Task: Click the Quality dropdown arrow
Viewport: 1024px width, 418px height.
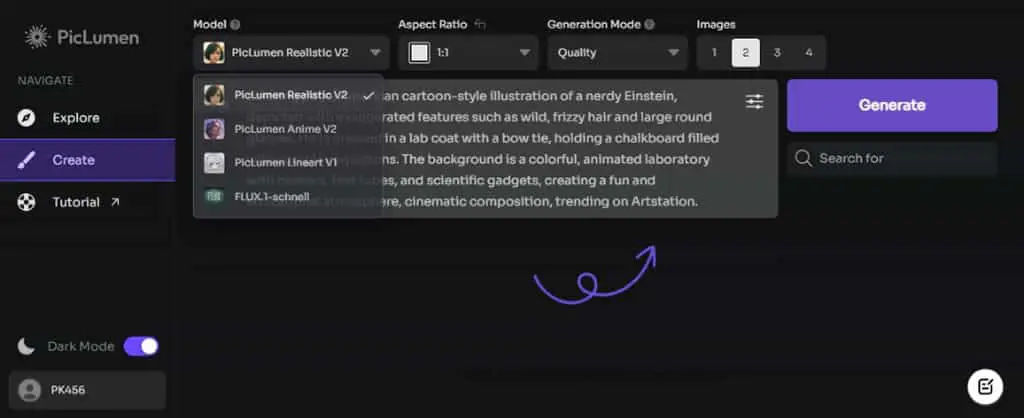Action: tap(674, 53)
